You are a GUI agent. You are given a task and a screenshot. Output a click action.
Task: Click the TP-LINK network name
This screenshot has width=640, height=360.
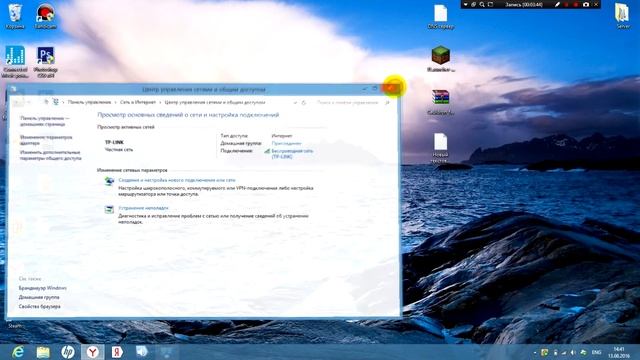click(114, 142)
